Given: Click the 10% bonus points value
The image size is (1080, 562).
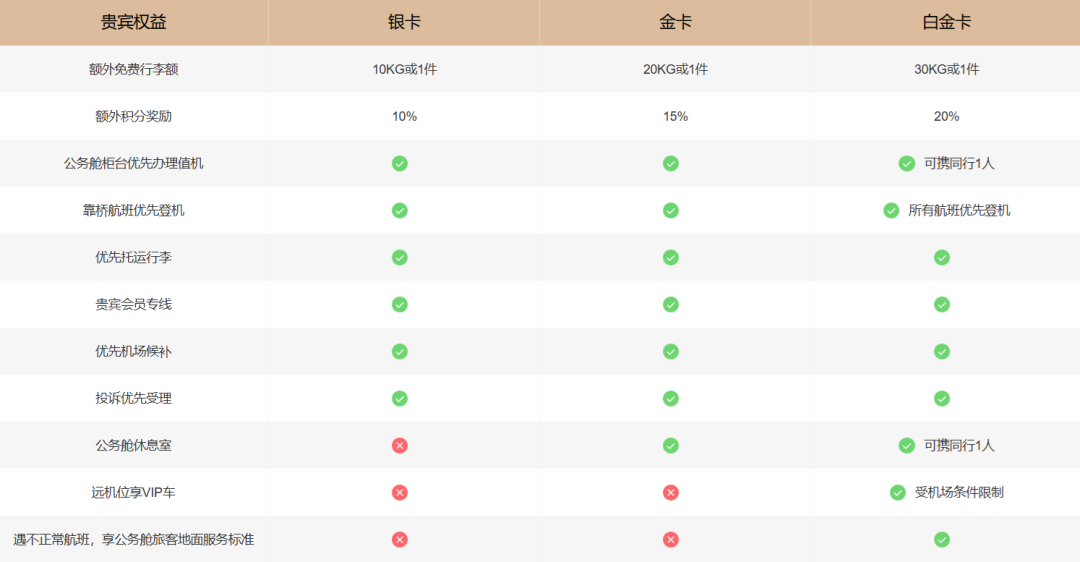Looking at the screenshot, I should point(404,116).
